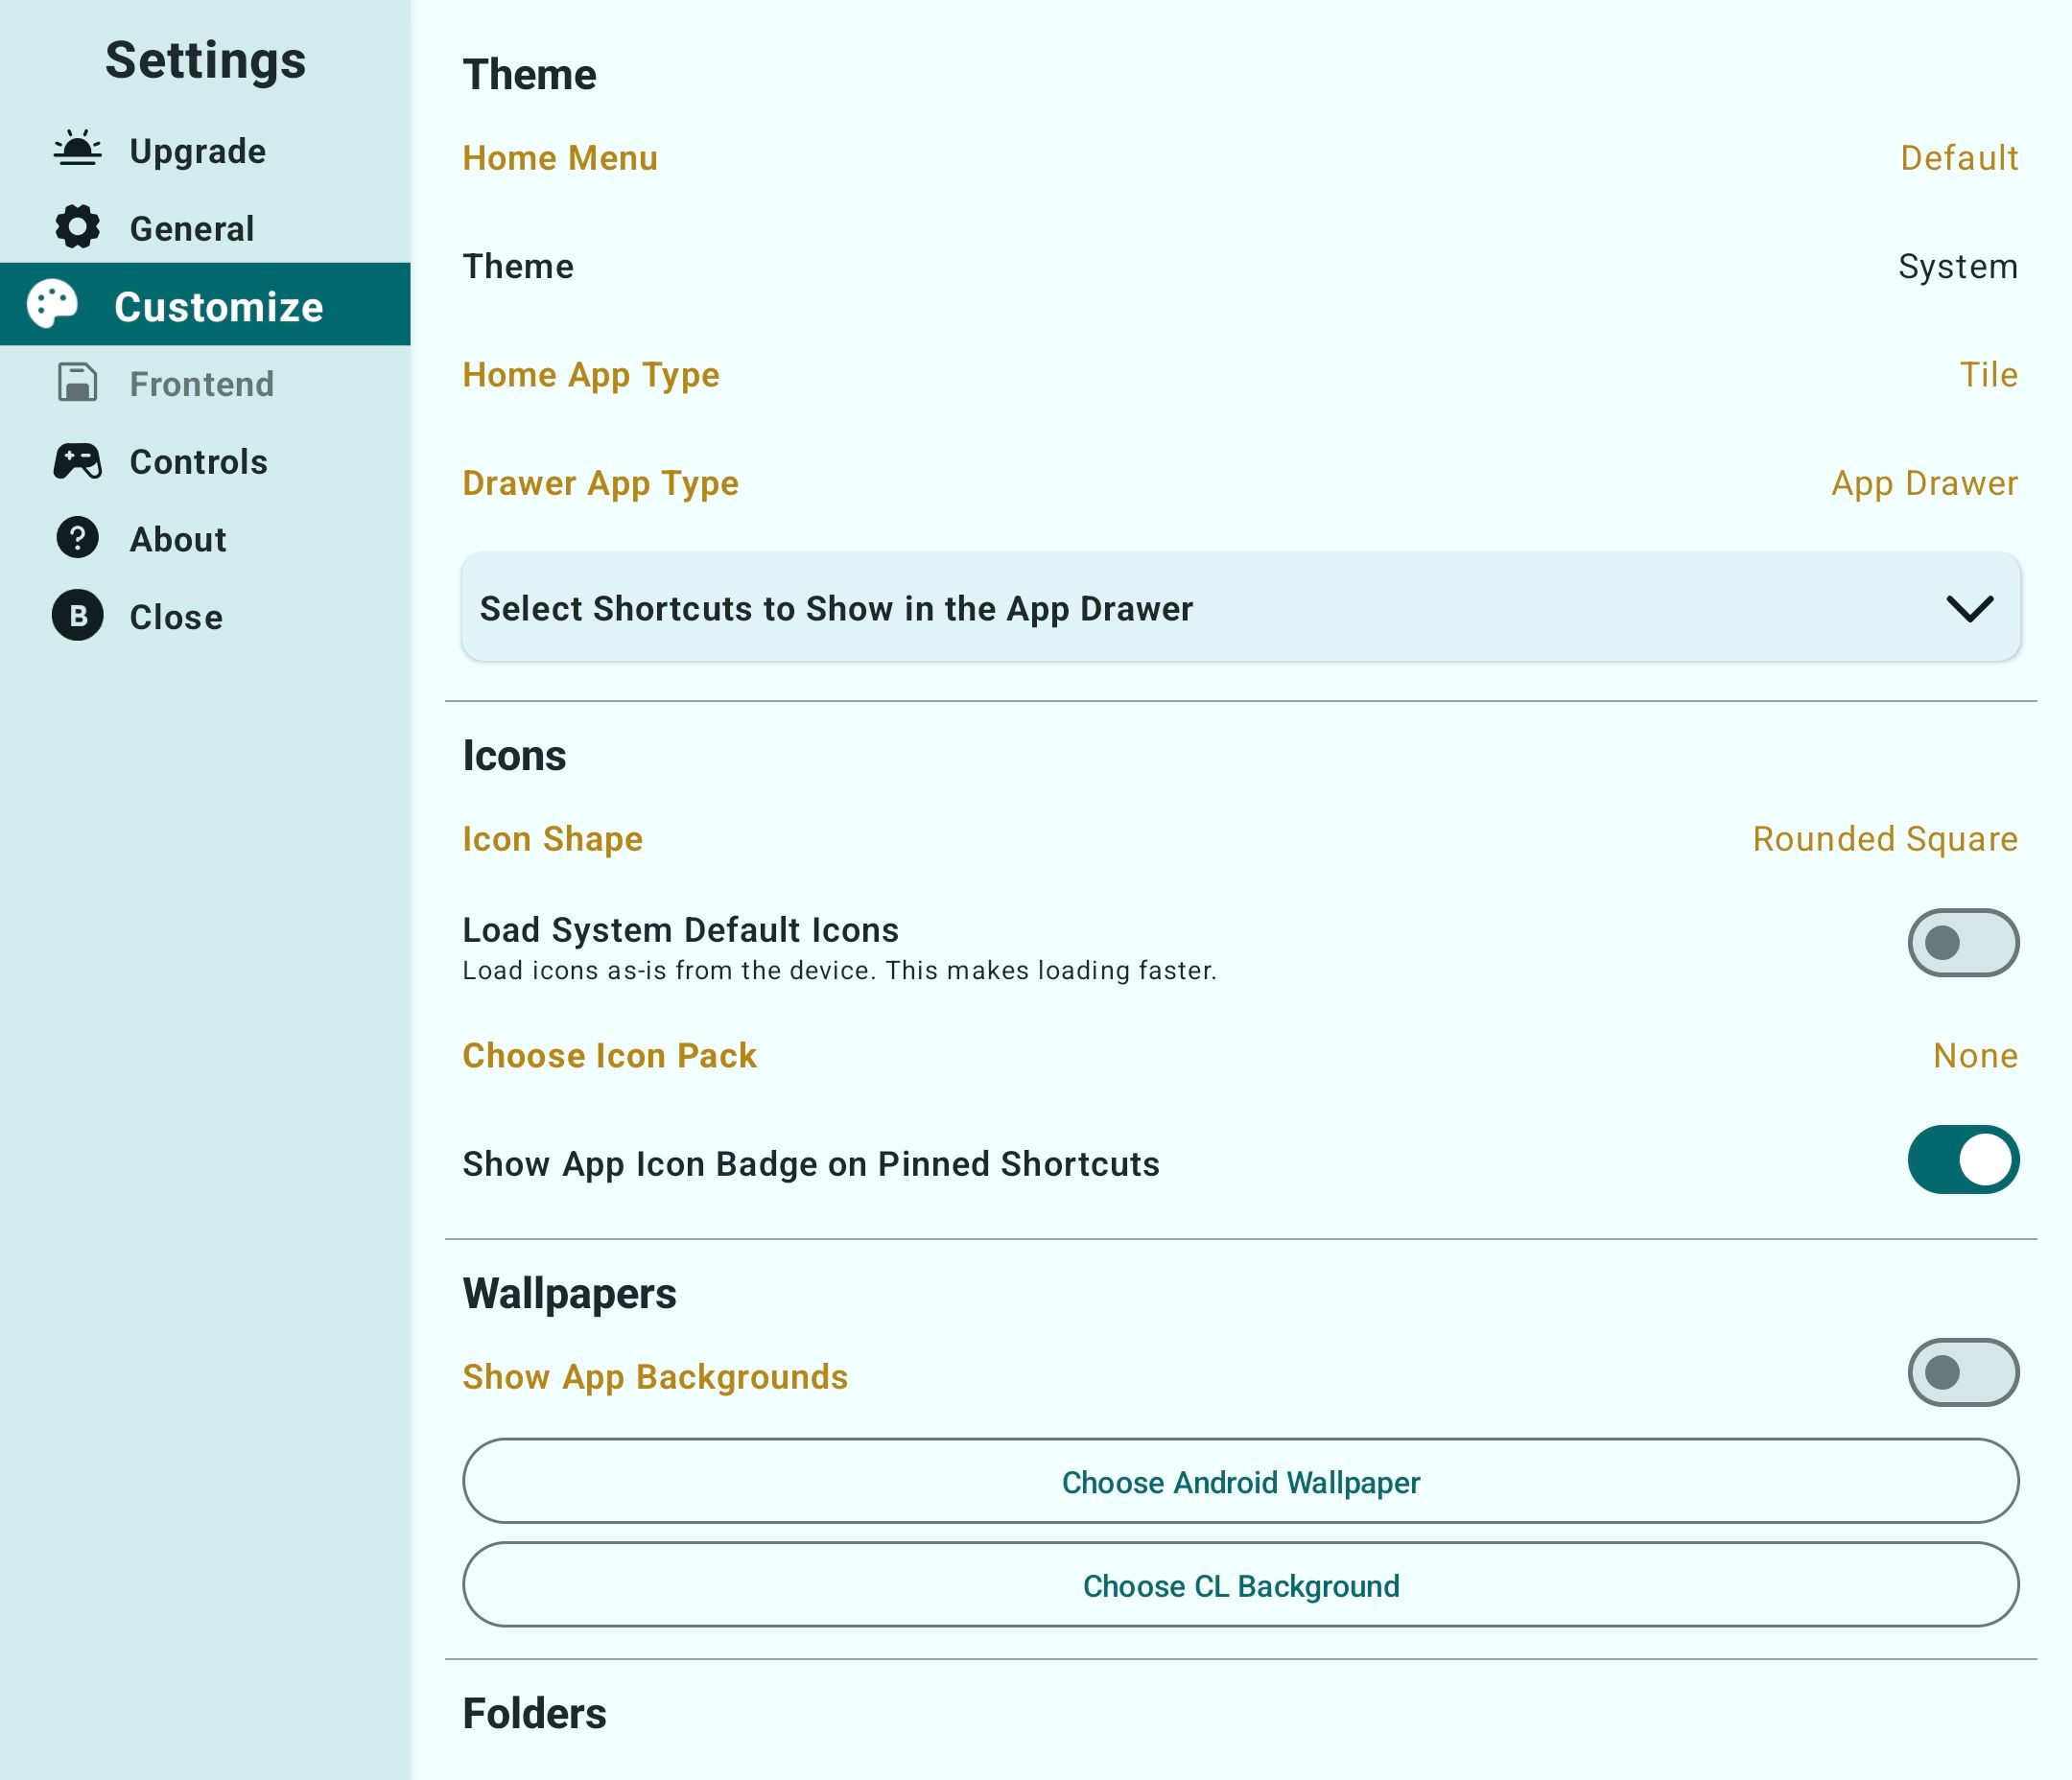Screen dimensions: 2072x1780
Task: Click the Show App Backgrounds label
Action: point(655,1377)
